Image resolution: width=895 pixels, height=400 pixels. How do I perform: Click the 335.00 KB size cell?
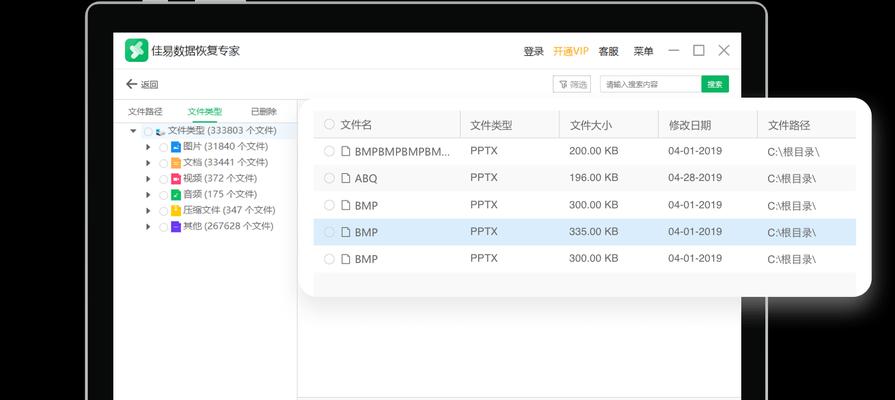[x=594, y=232]
